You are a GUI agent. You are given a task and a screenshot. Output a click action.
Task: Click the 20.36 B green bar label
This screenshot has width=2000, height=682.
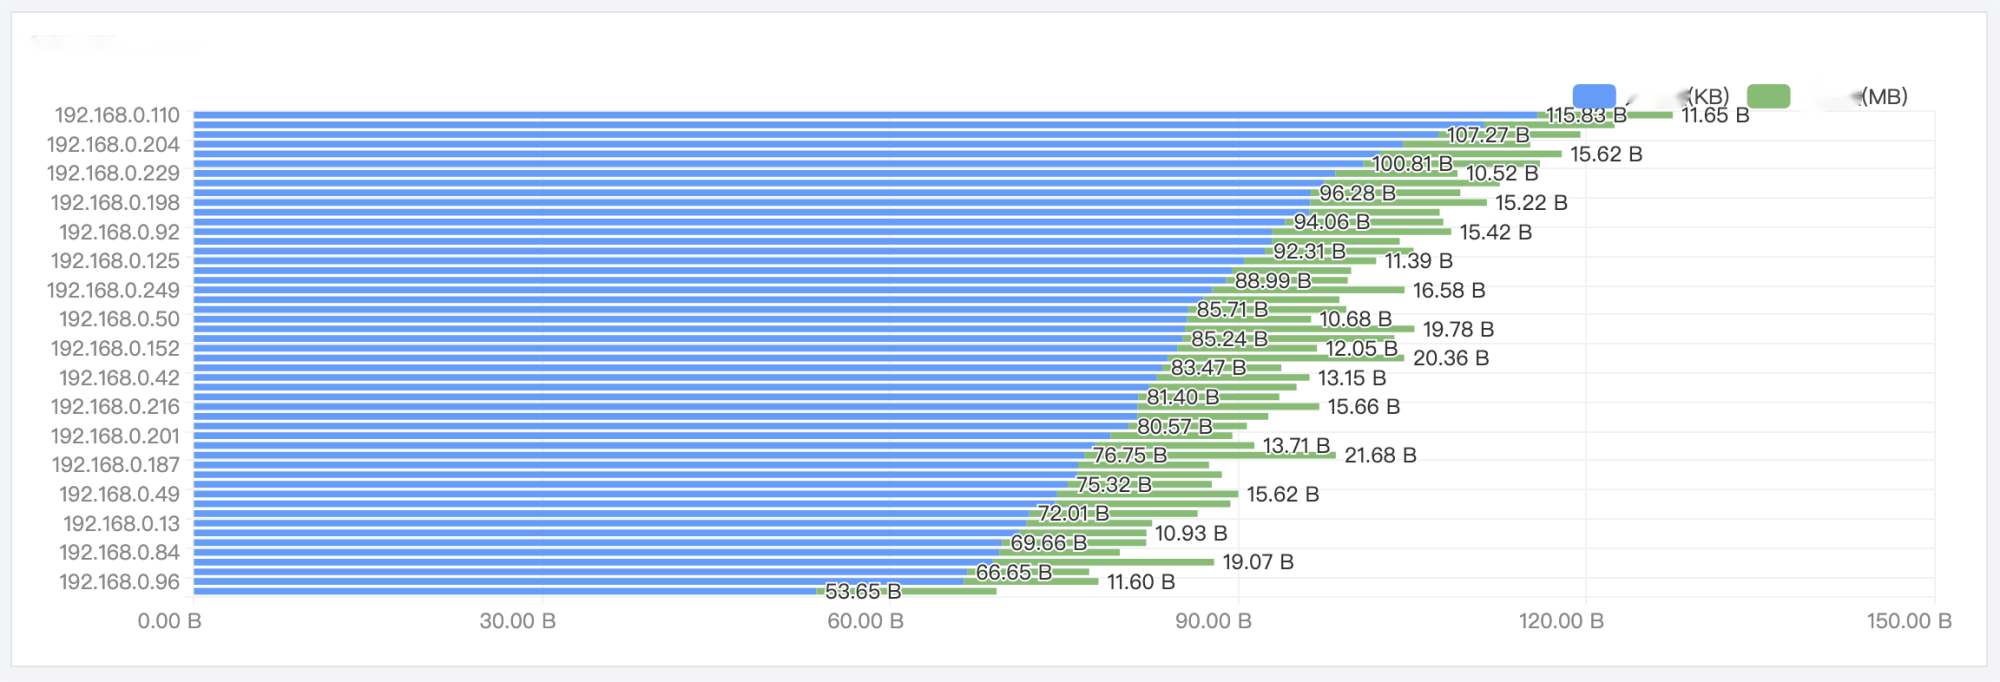[1451, 358]
